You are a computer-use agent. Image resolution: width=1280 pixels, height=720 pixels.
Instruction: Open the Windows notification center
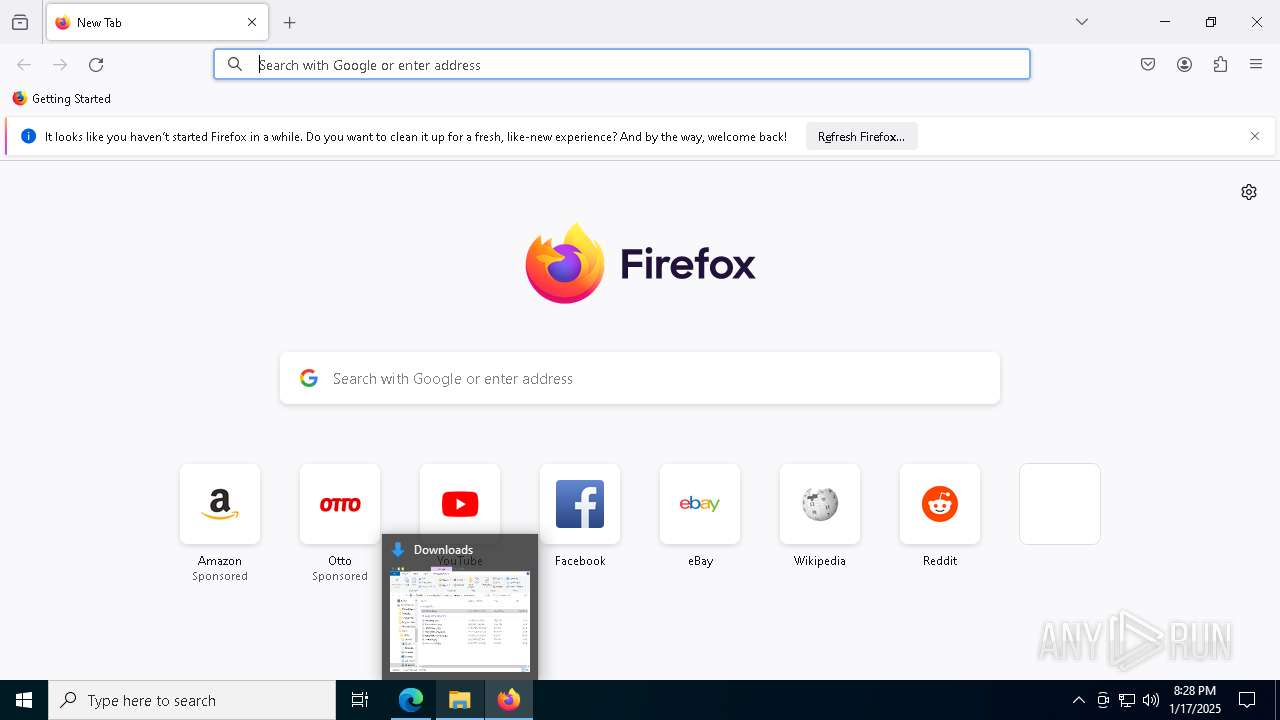(1247, 700)
